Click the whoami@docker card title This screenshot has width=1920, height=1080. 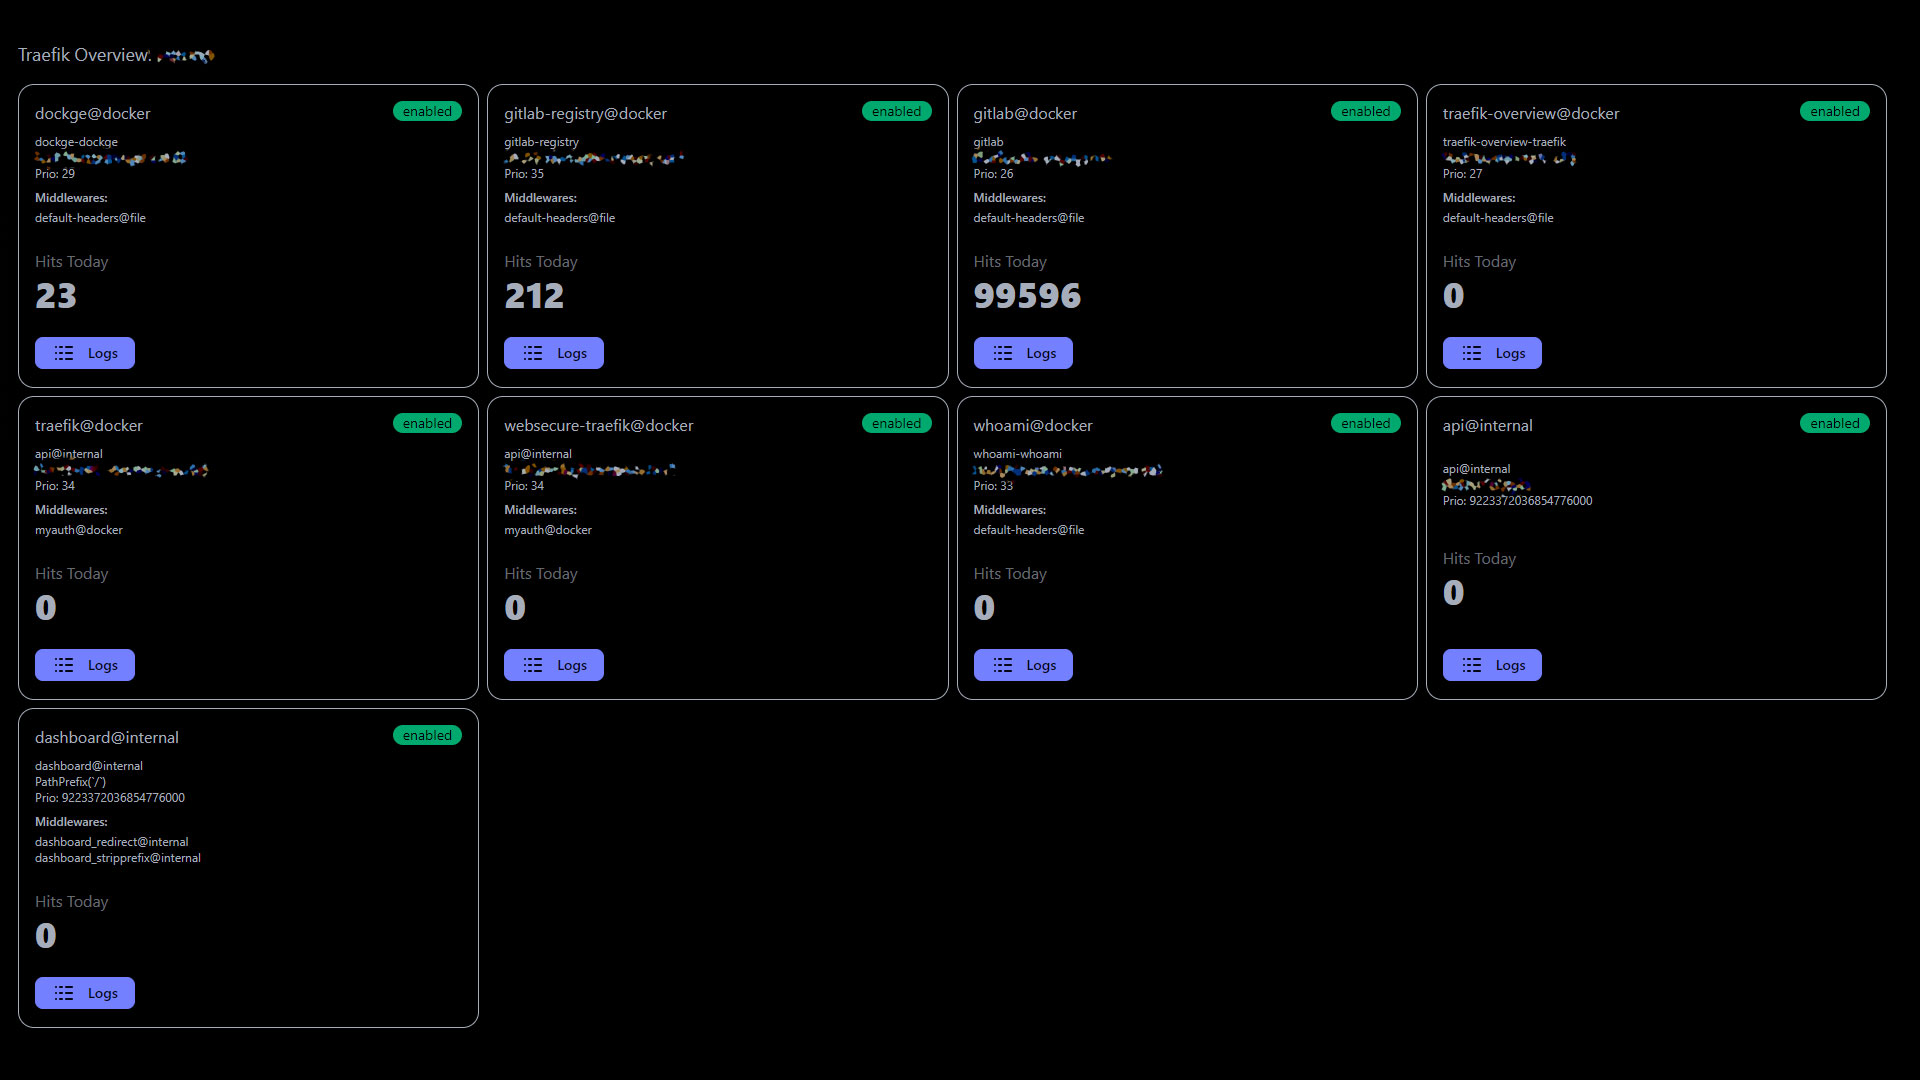tap(1032, 425)
